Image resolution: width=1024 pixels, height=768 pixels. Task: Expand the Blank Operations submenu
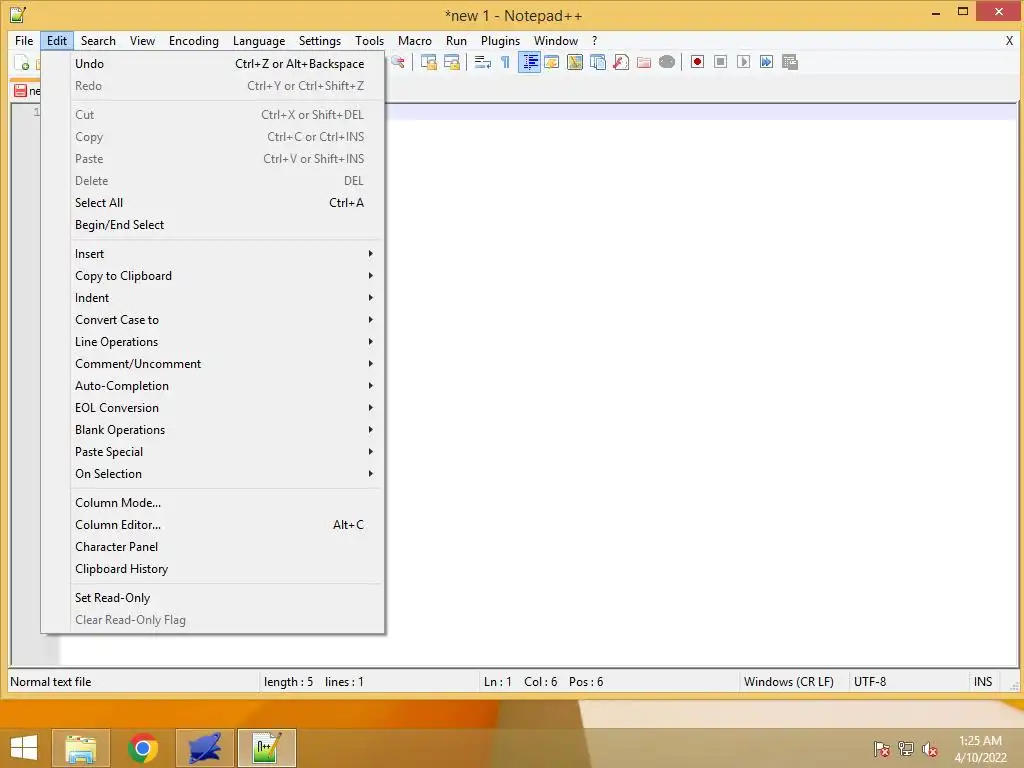[226, 430]
